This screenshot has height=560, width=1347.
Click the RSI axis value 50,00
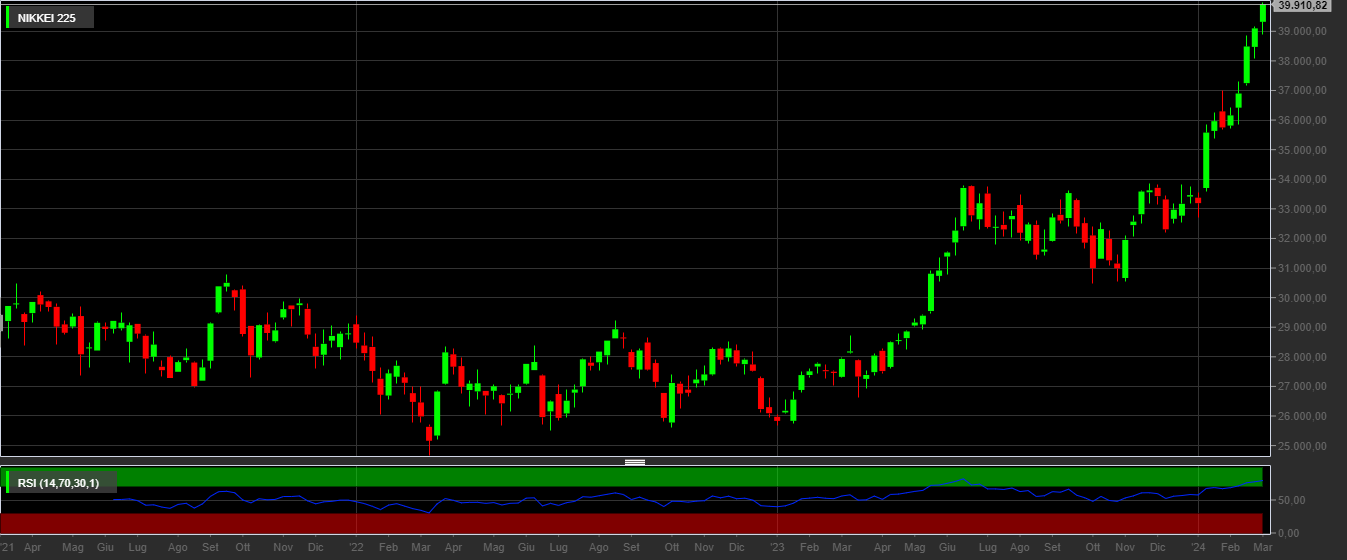click(x=1290, y=500)
